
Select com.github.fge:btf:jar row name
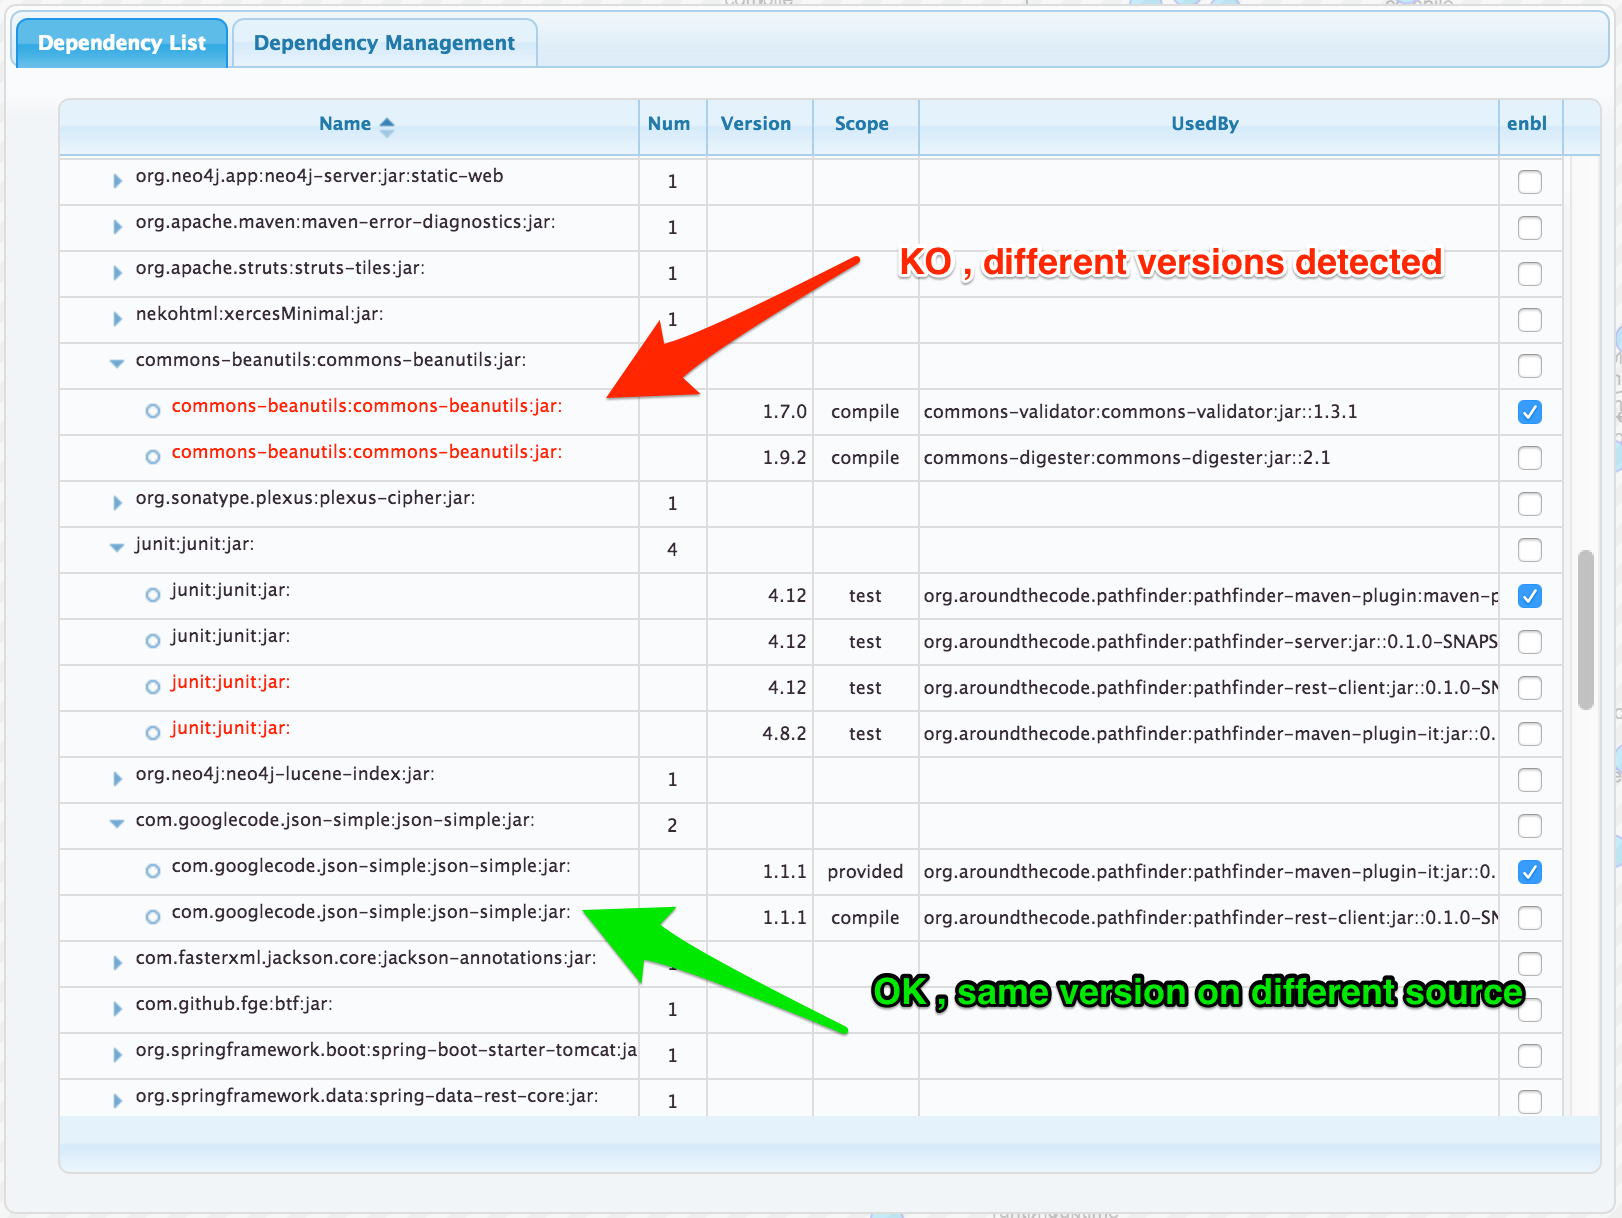234,1004
